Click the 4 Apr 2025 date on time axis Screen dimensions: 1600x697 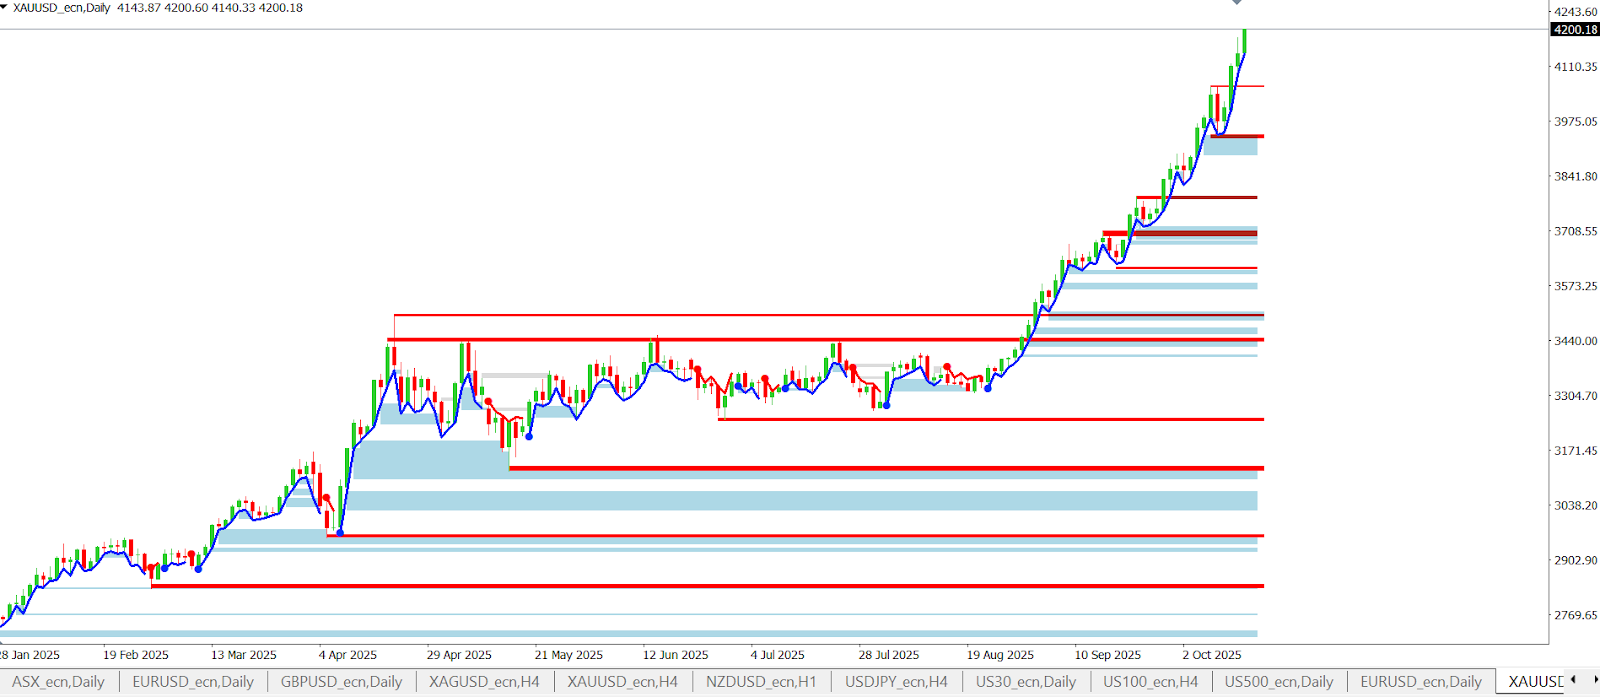(x=348, y=655)
